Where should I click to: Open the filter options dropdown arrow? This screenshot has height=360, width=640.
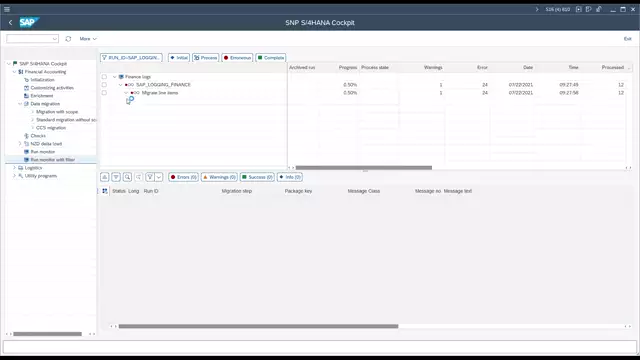click(x=159, y=177)
